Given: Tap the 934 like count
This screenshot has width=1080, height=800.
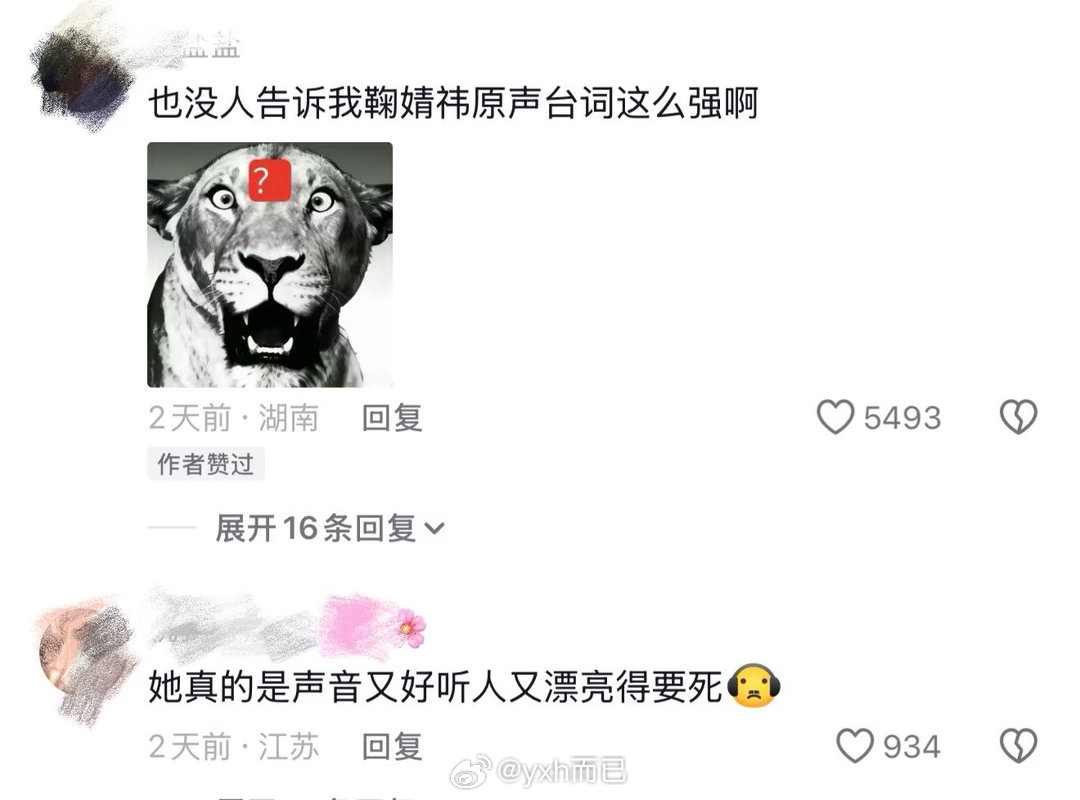Looking at the screenshot, I should 912,747.
